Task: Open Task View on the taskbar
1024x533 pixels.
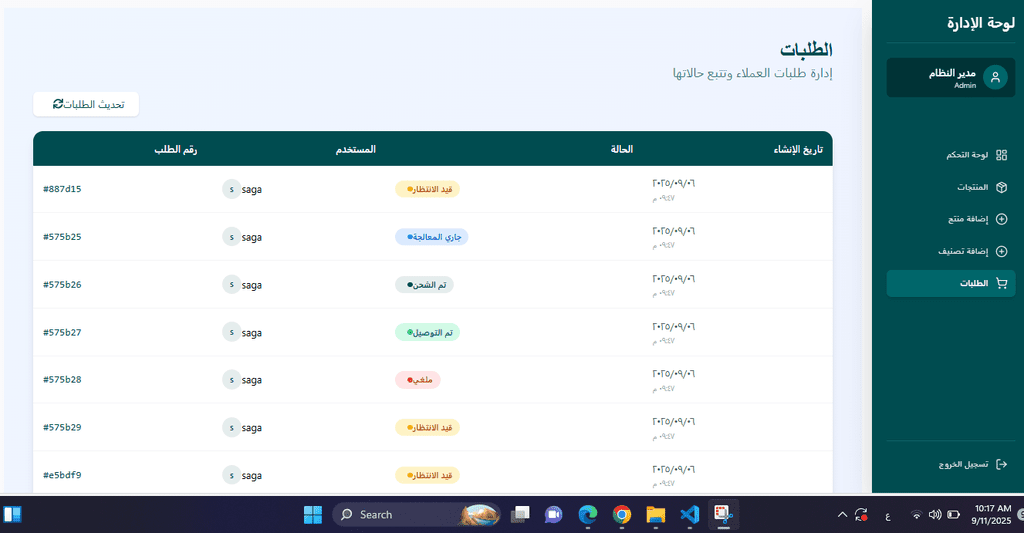Action: pyautogui.click(x=520, y=515)
